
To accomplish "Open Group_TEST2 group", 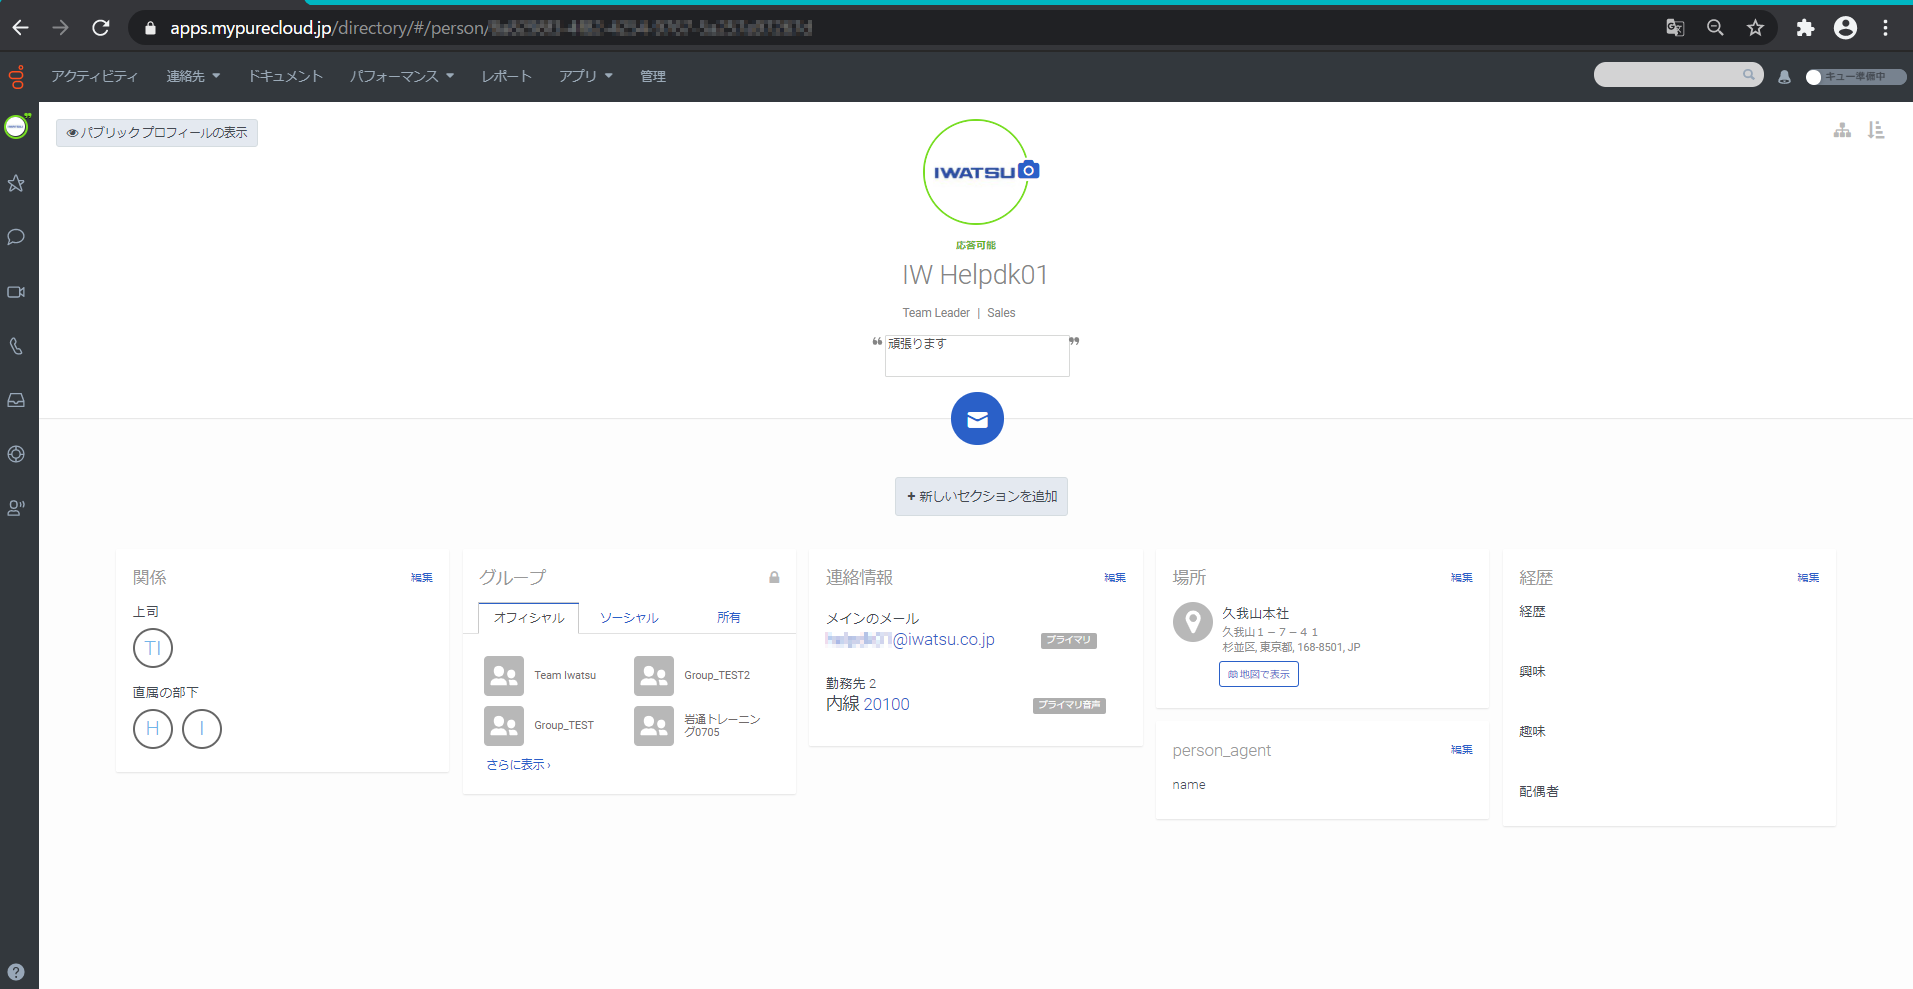I will tap(692, 676).
